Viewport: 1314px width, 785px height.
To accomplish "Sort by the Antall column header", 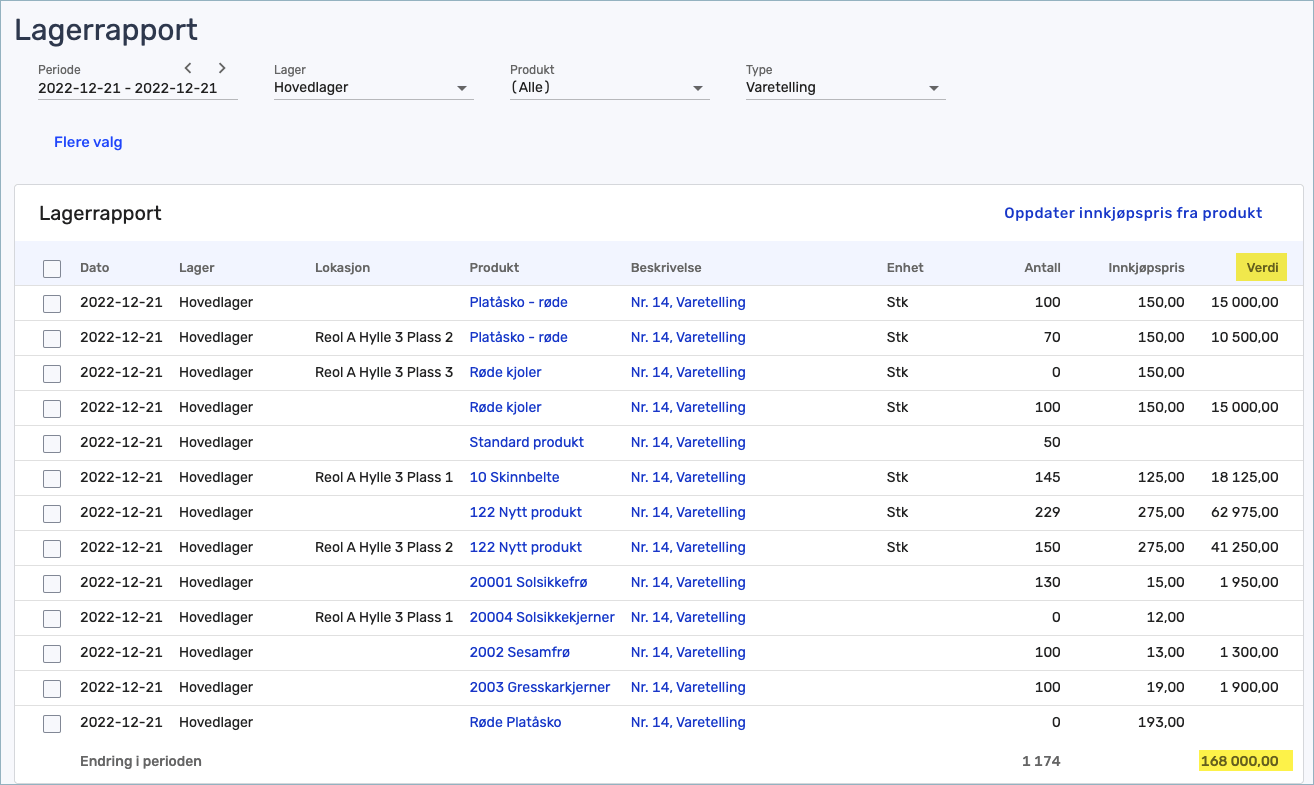I will [1042, 267].
